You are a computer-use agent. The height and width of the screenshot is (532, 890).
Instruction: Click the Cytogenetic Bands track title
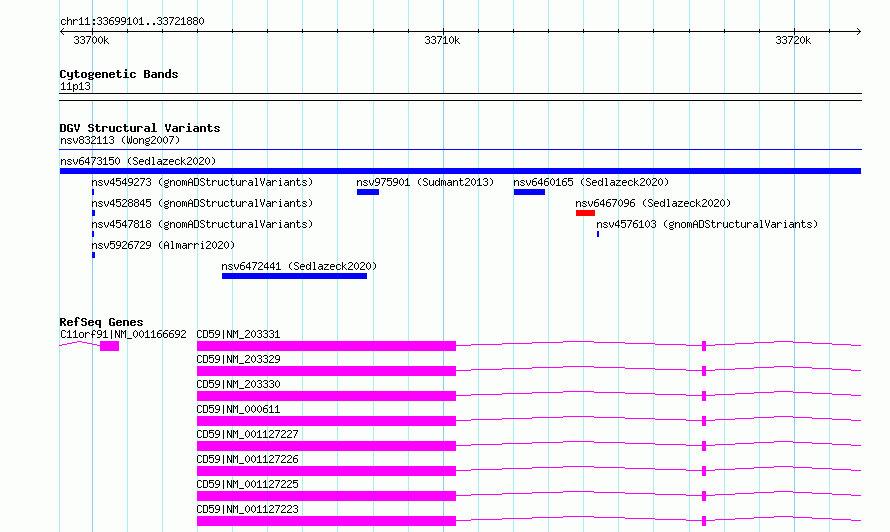click(x=119, y=74)
